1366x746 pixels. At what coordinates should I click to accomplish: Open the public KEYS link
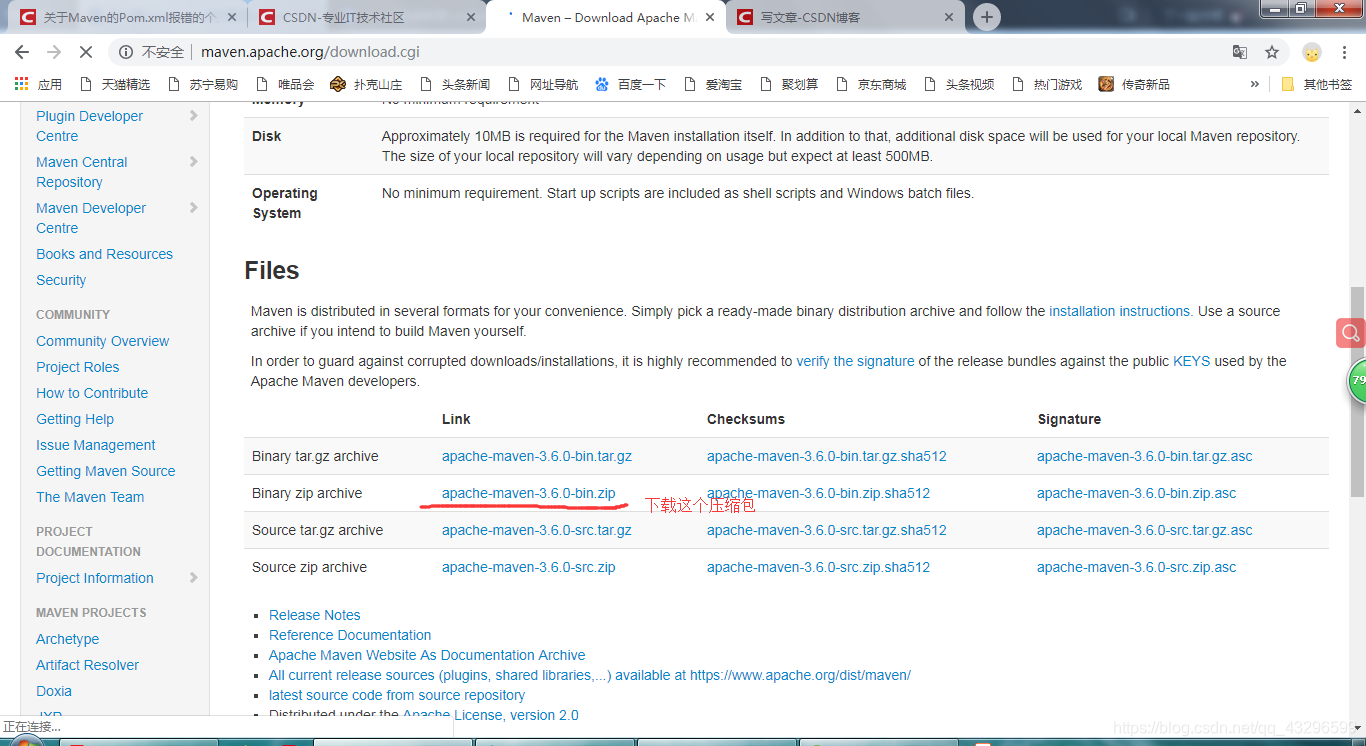(1191, 361)
